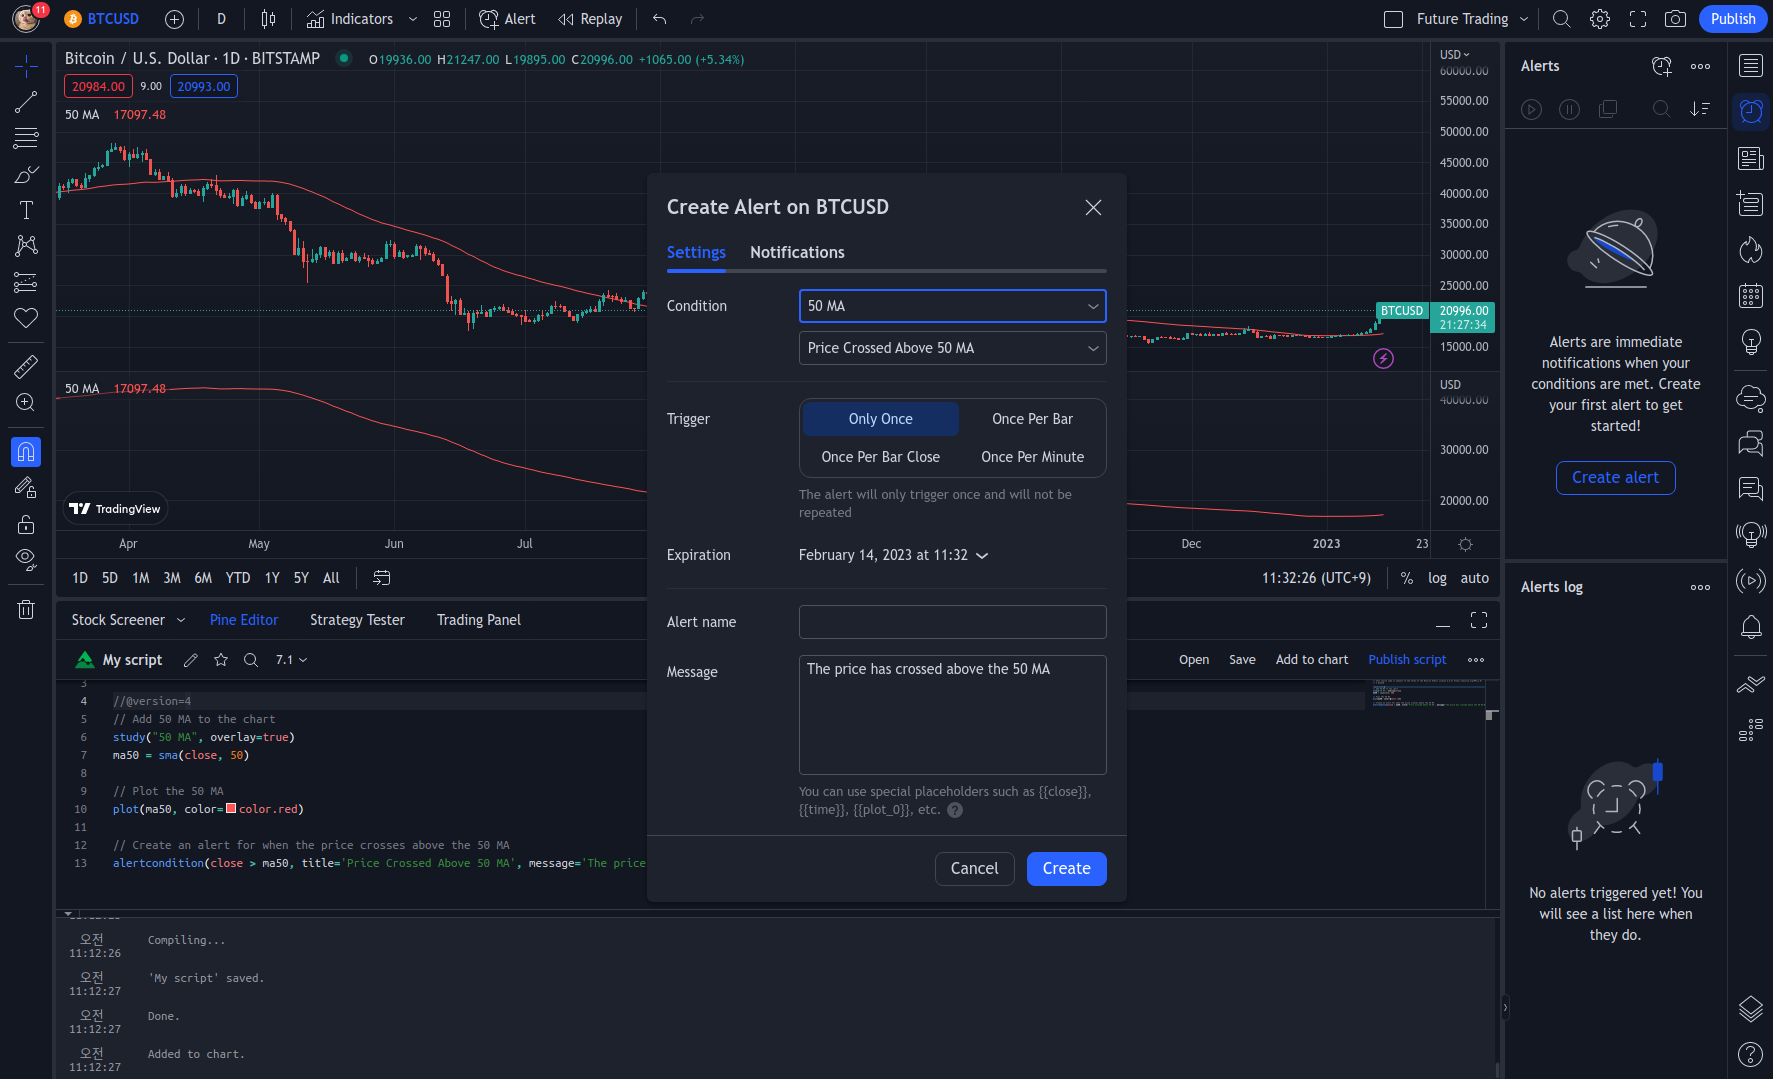The width and height of the screenshot is (1773, 1079).
Task: Open the prediction and measurement tools
Action: pos(26,282)
